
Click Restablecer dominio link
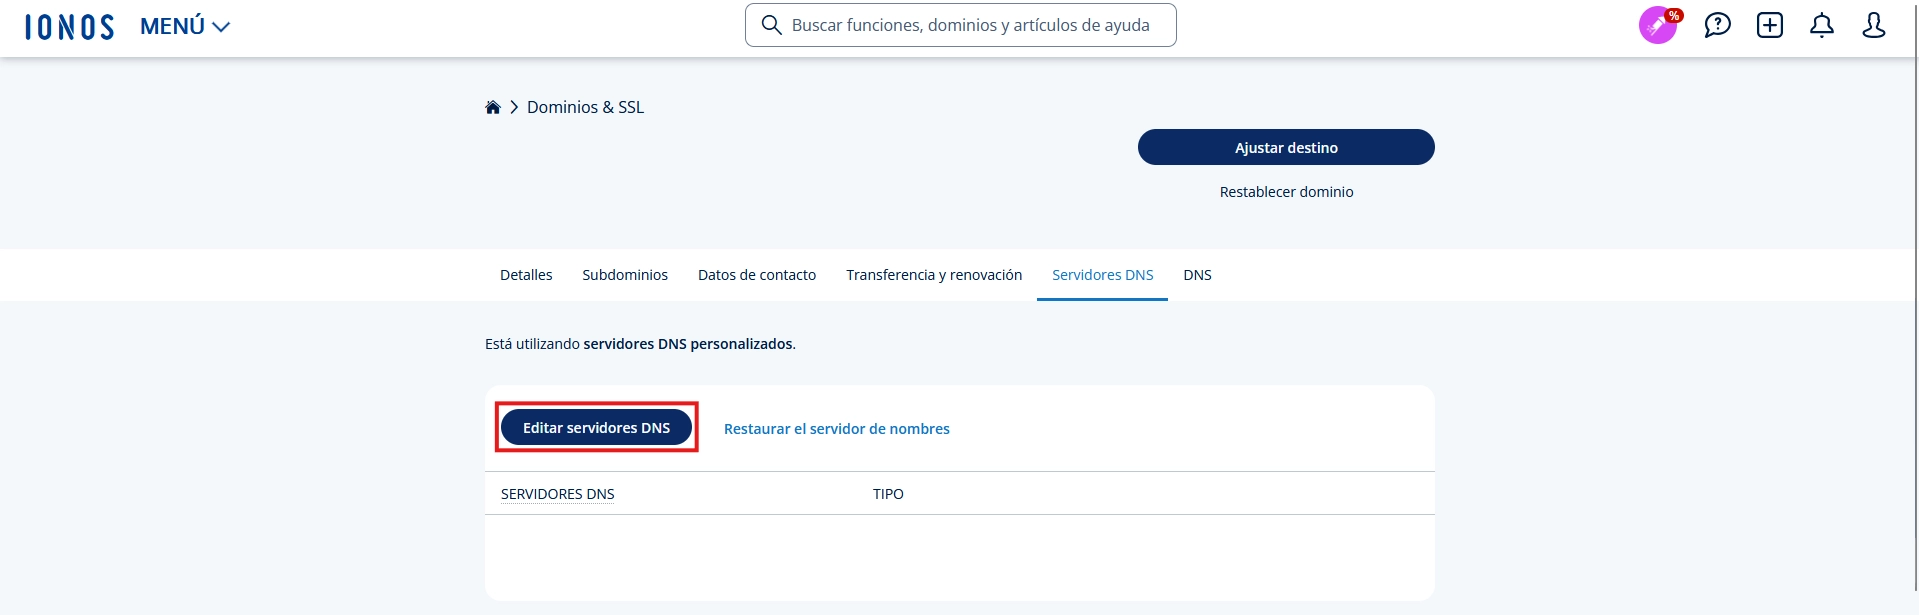tap(1286, 192)
